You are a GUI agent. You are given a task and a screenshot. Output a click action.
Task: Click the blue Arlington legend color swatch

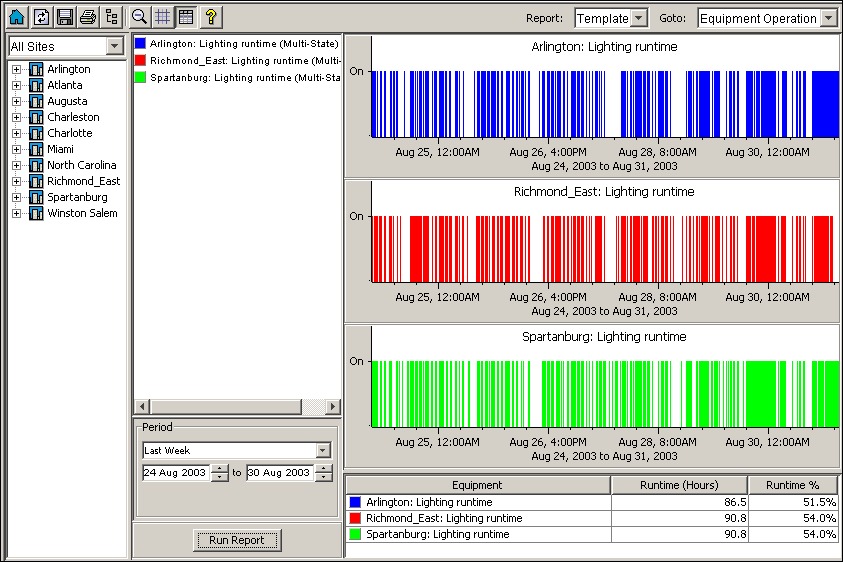click(141, 44)
